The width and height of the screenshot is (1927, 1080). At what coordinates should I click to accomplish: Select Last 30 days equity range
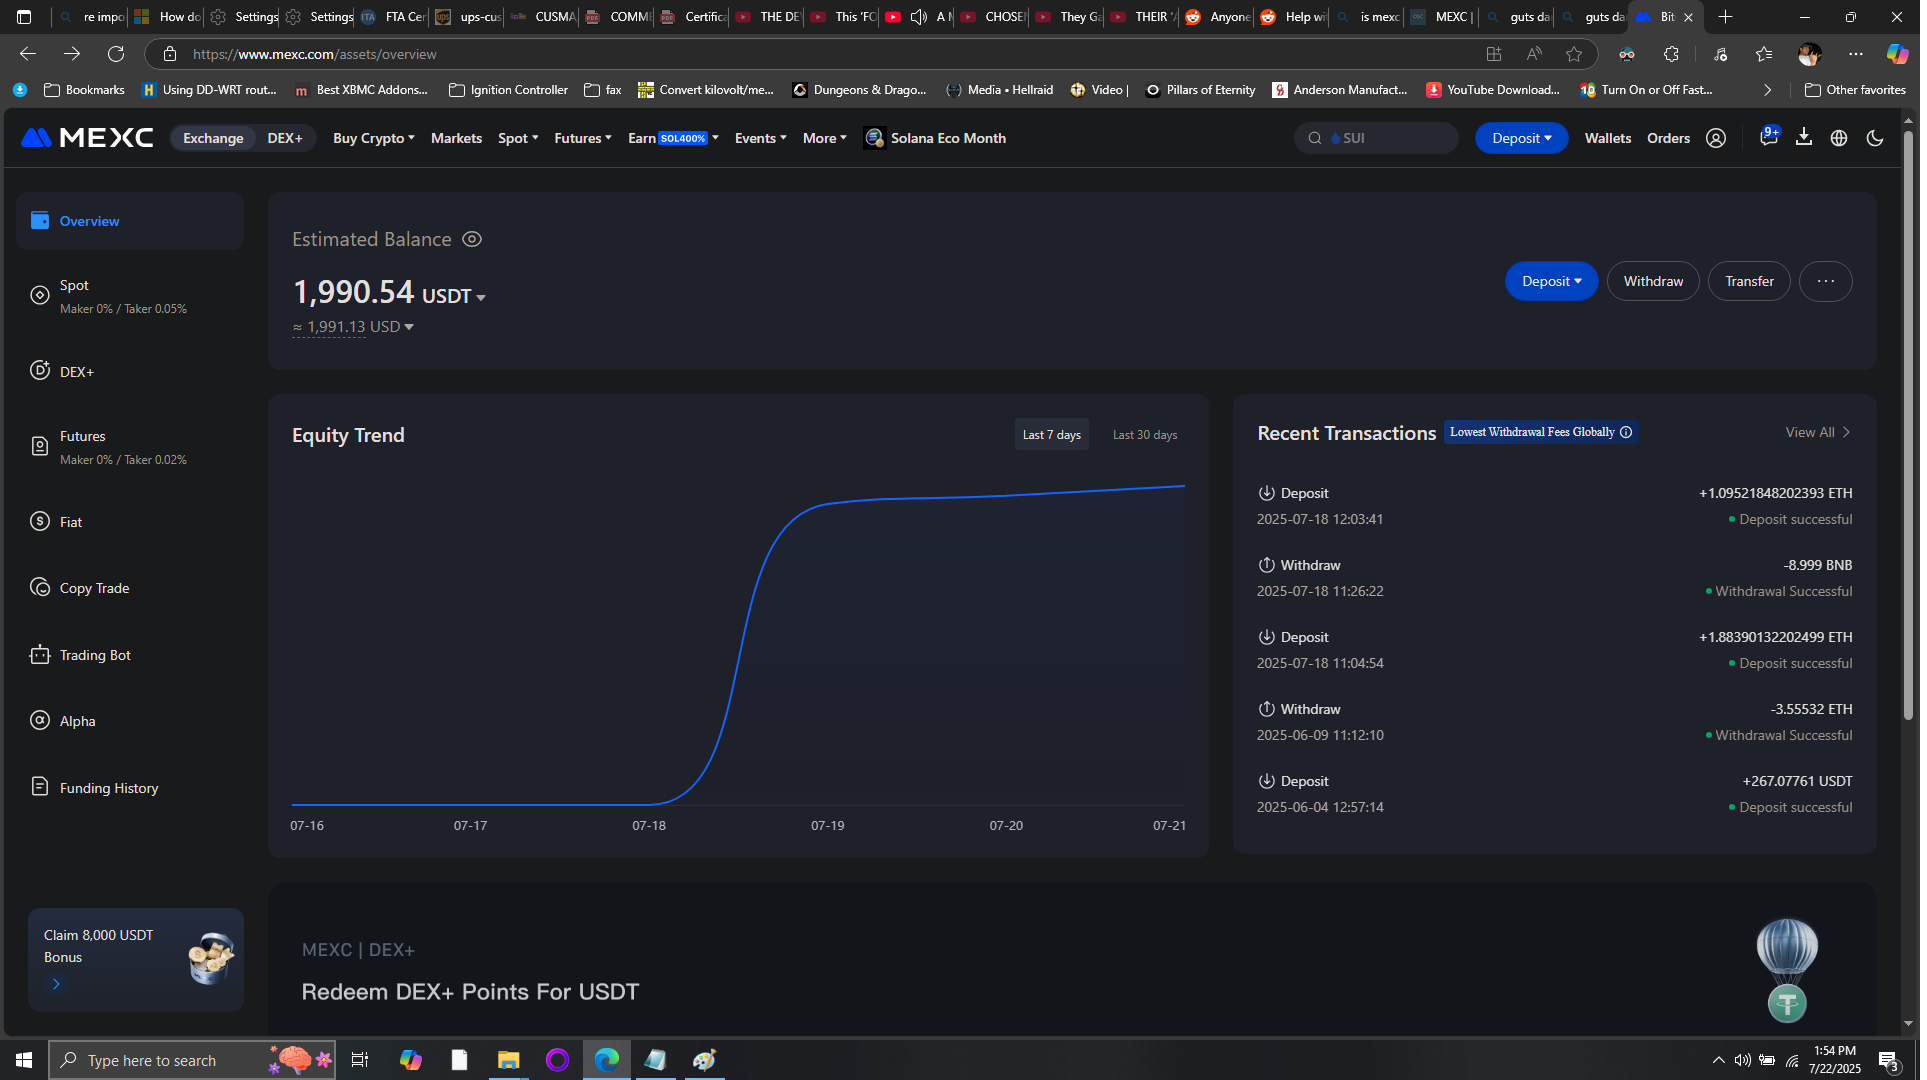click(x=1145, y=435)
